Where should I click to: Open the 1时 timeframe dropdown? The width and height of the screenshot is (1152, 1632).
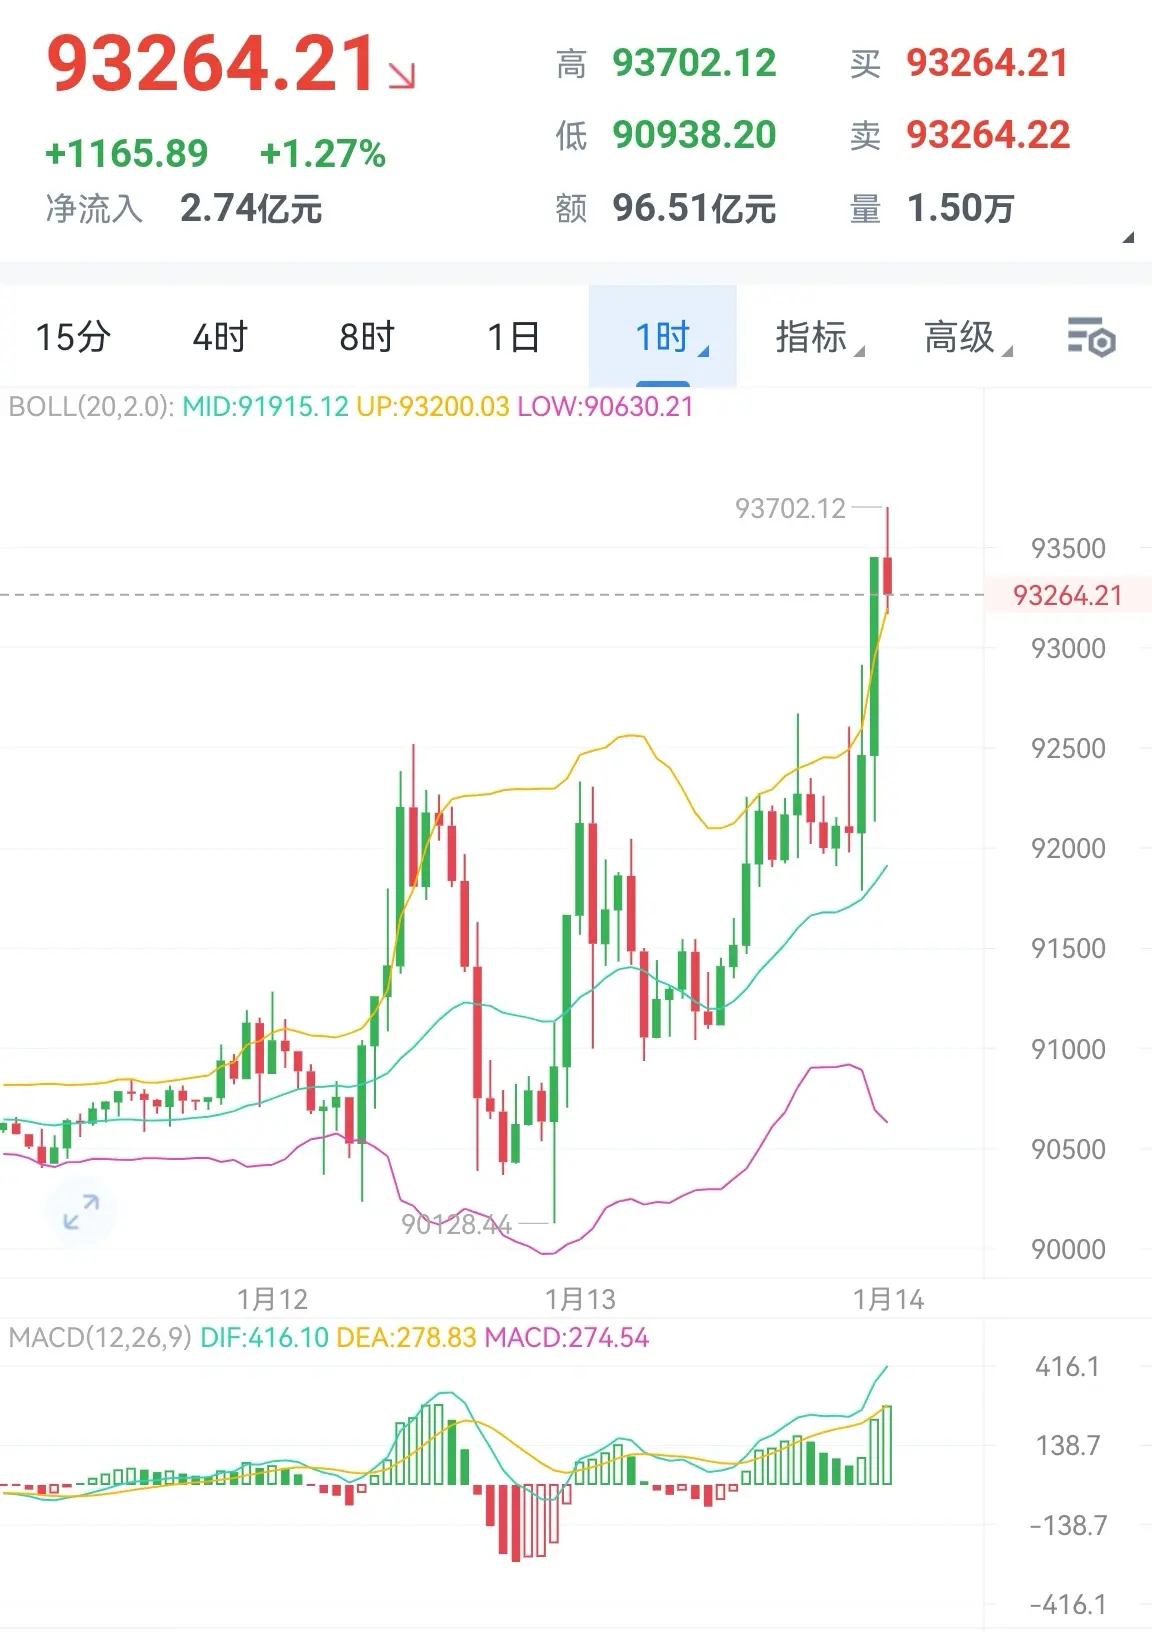[663, 337]
